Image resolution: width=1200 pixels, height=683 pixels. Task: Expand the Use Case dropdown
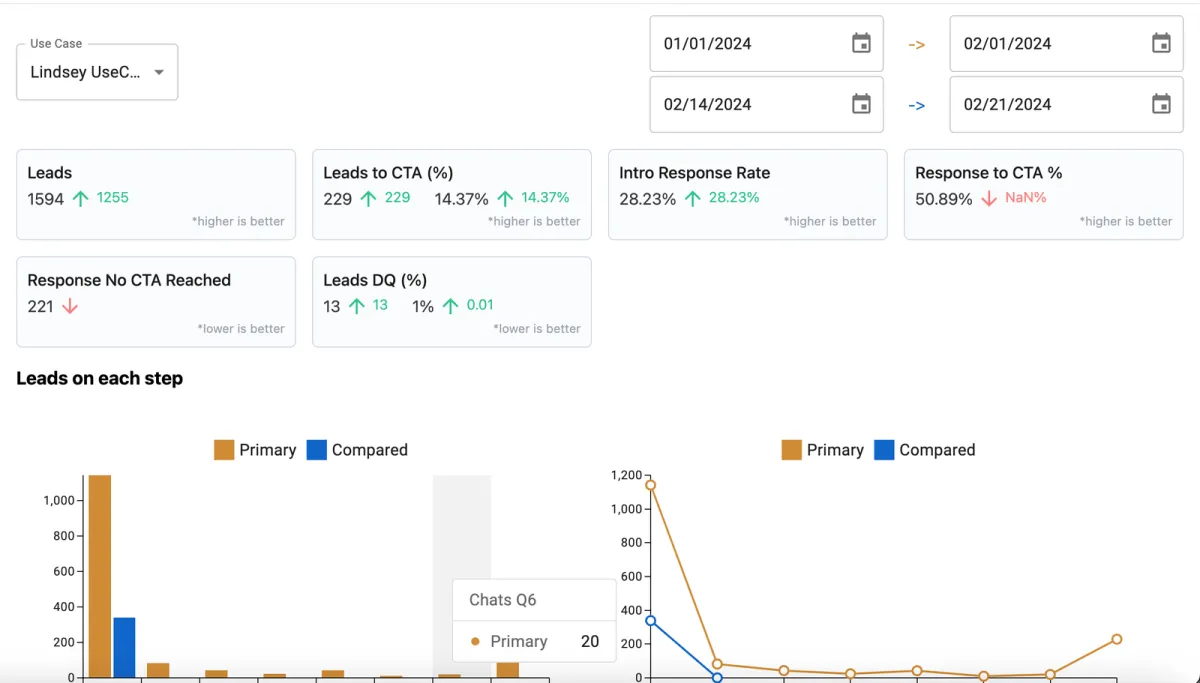[97, 72]
